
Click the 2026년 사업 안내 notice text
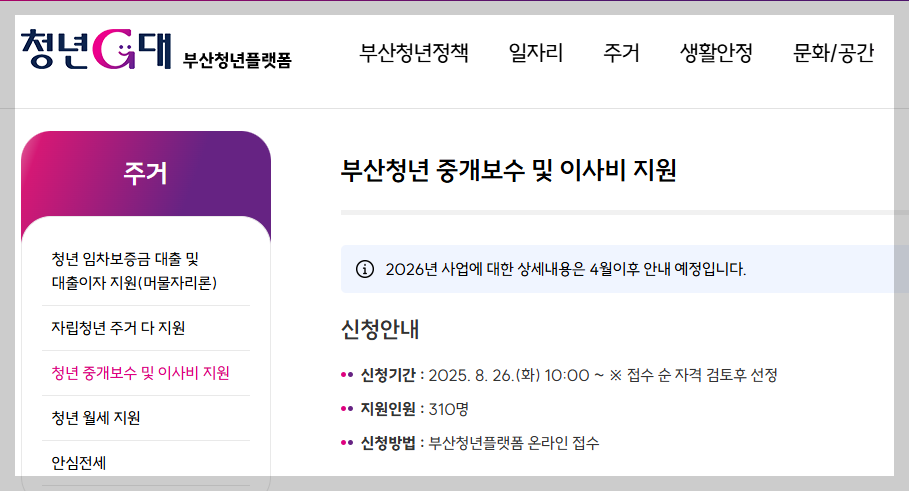tap(566, 269)
